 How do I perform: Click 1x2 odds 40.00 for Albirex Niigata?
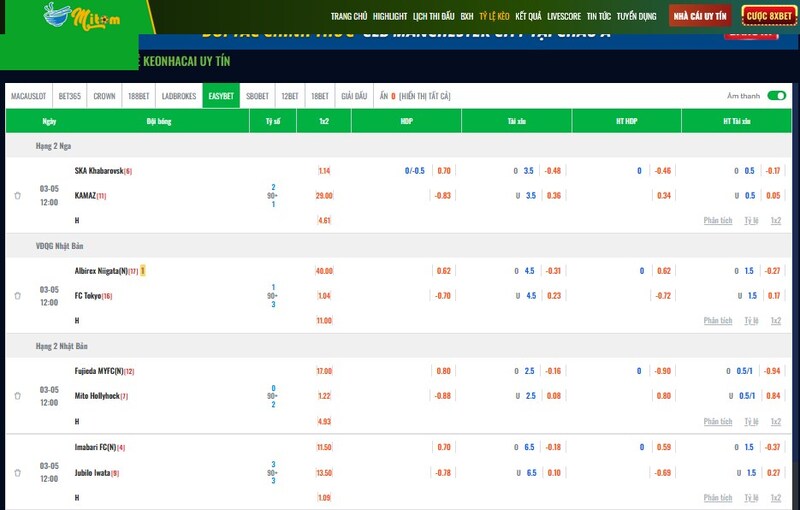point(324,271)
